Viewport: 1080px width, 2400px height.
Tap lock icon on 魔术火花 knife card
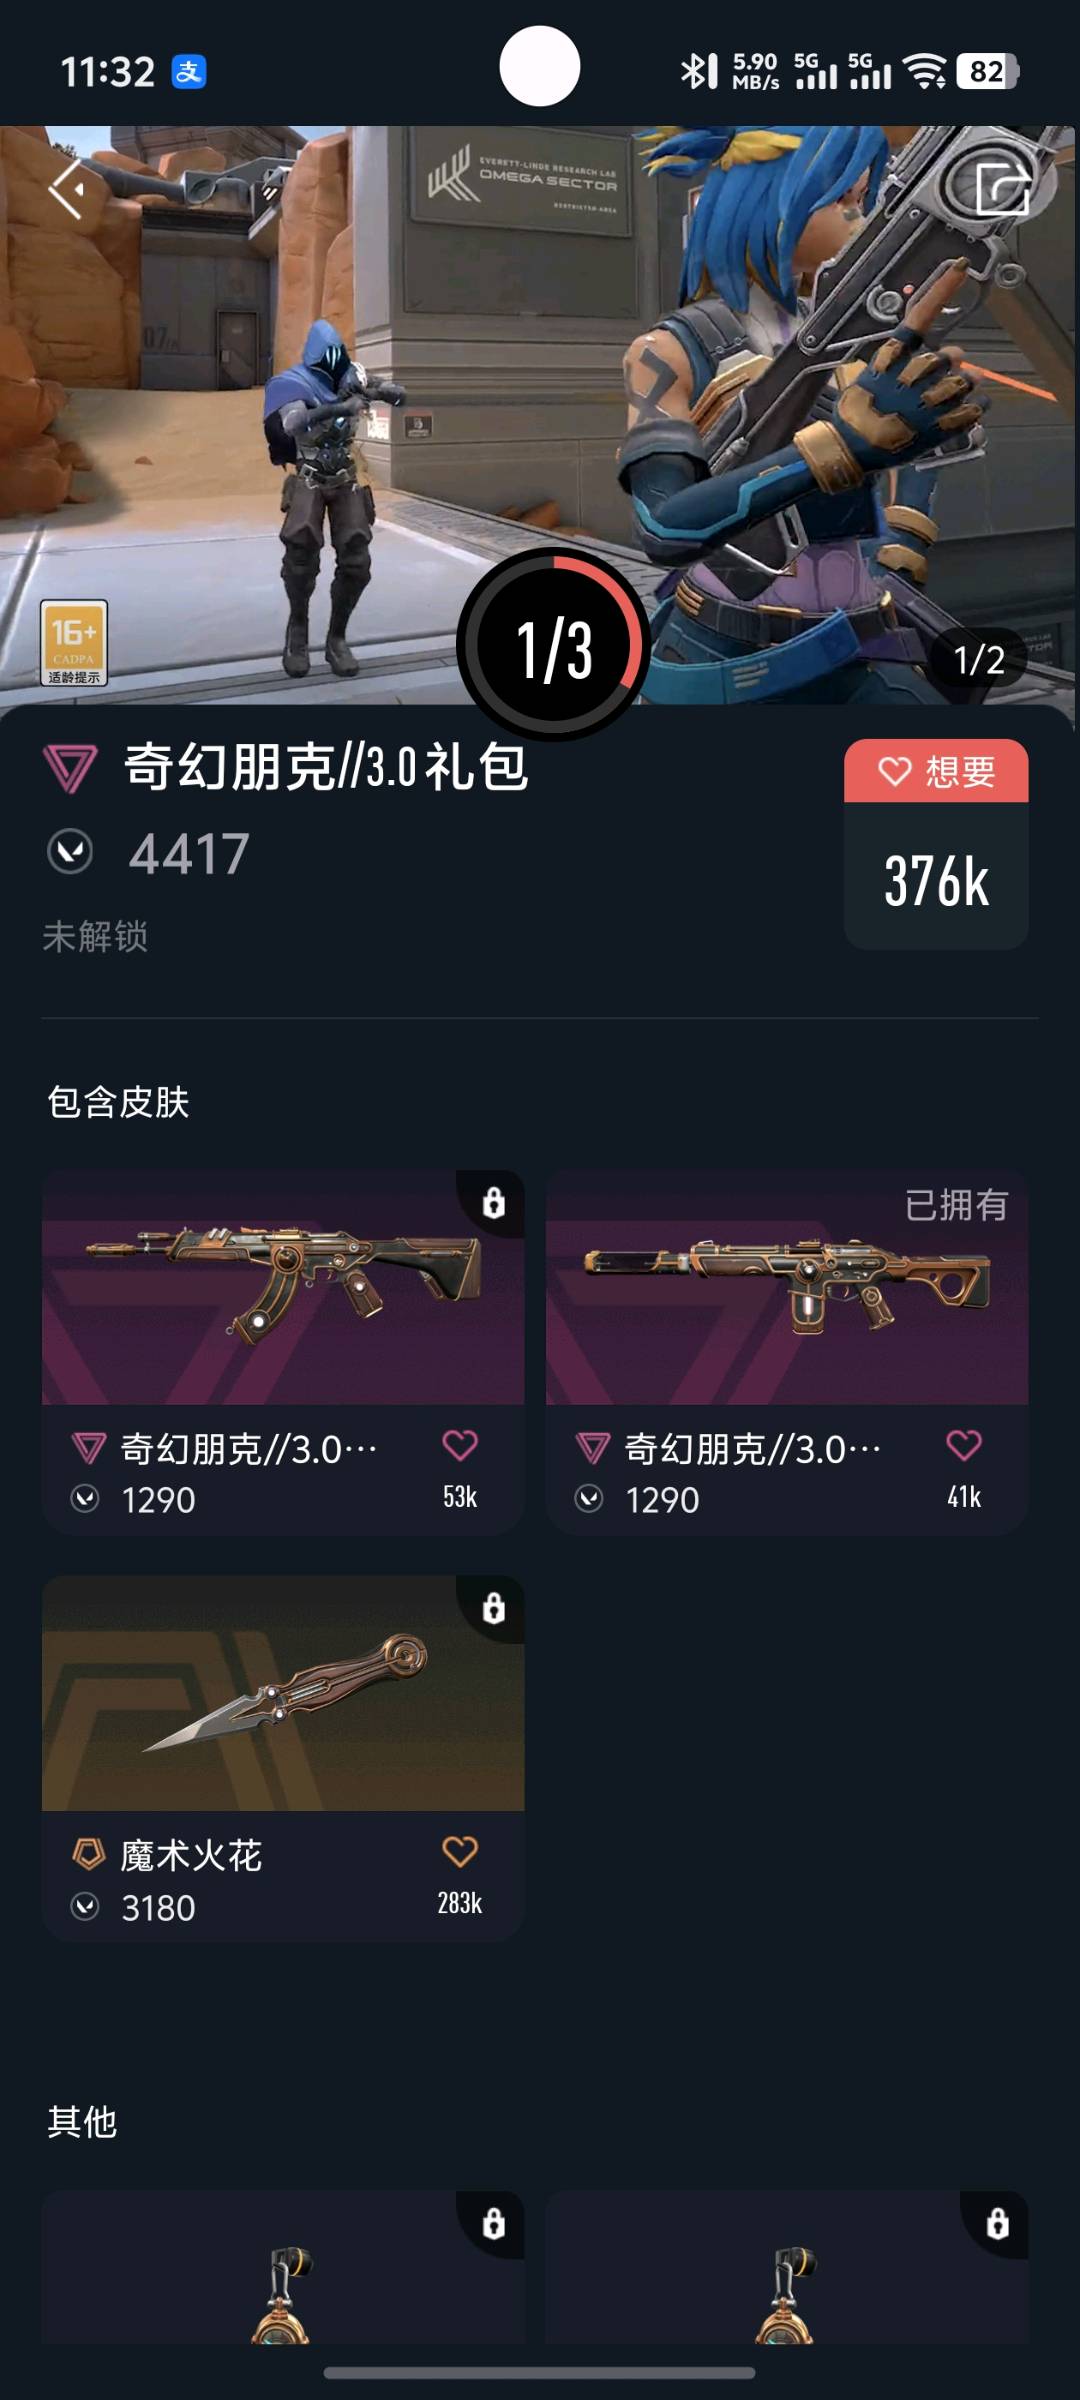(x=493, y=1608)
